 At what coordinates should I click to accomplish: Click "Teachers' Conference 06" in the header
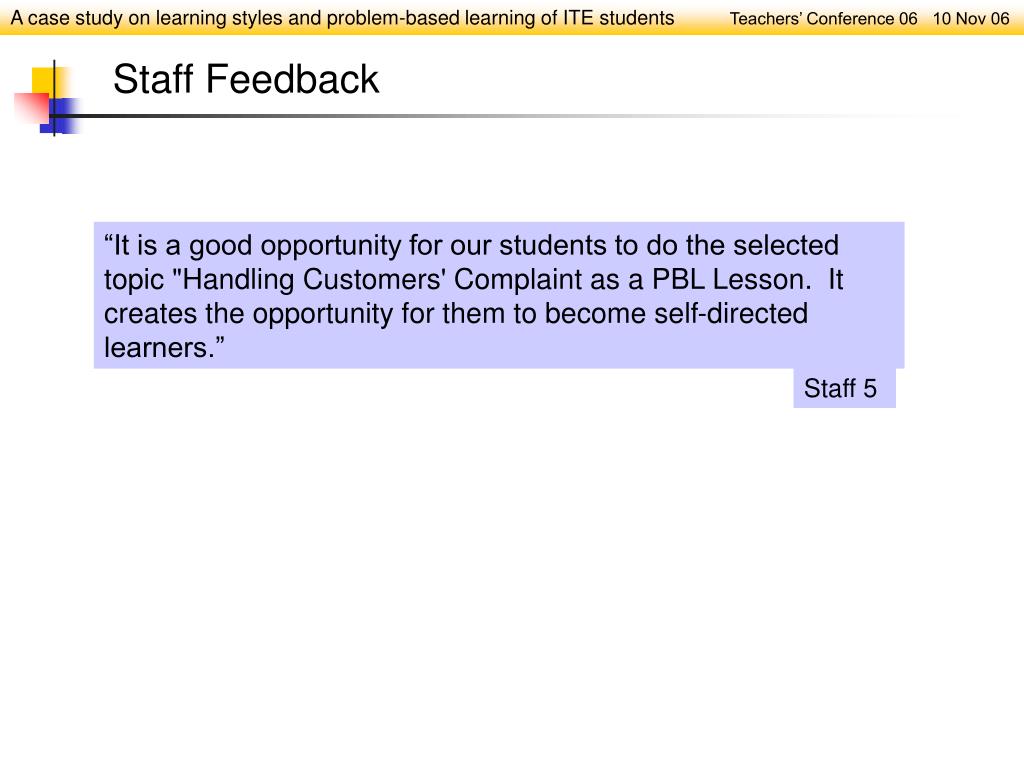coord(823,18)
